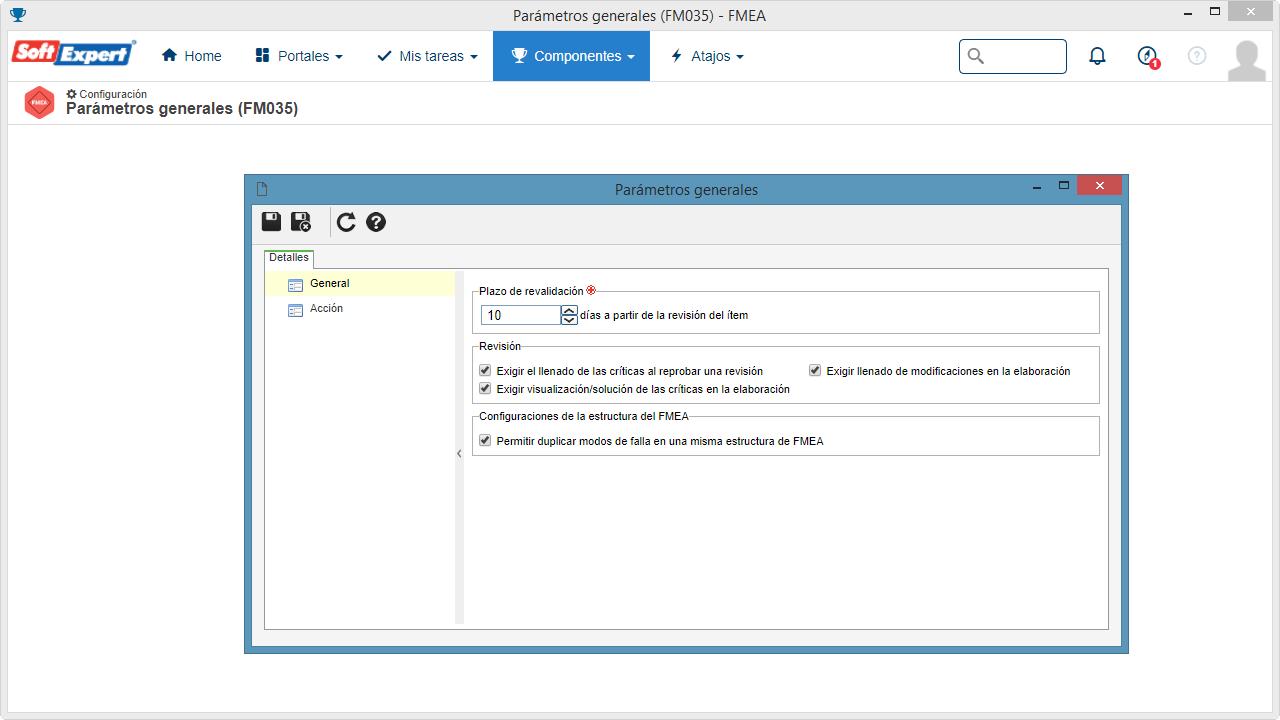
Task: Toggle Exigir llenado de modificaciones checkbox
Action: (x=815, y=370)
